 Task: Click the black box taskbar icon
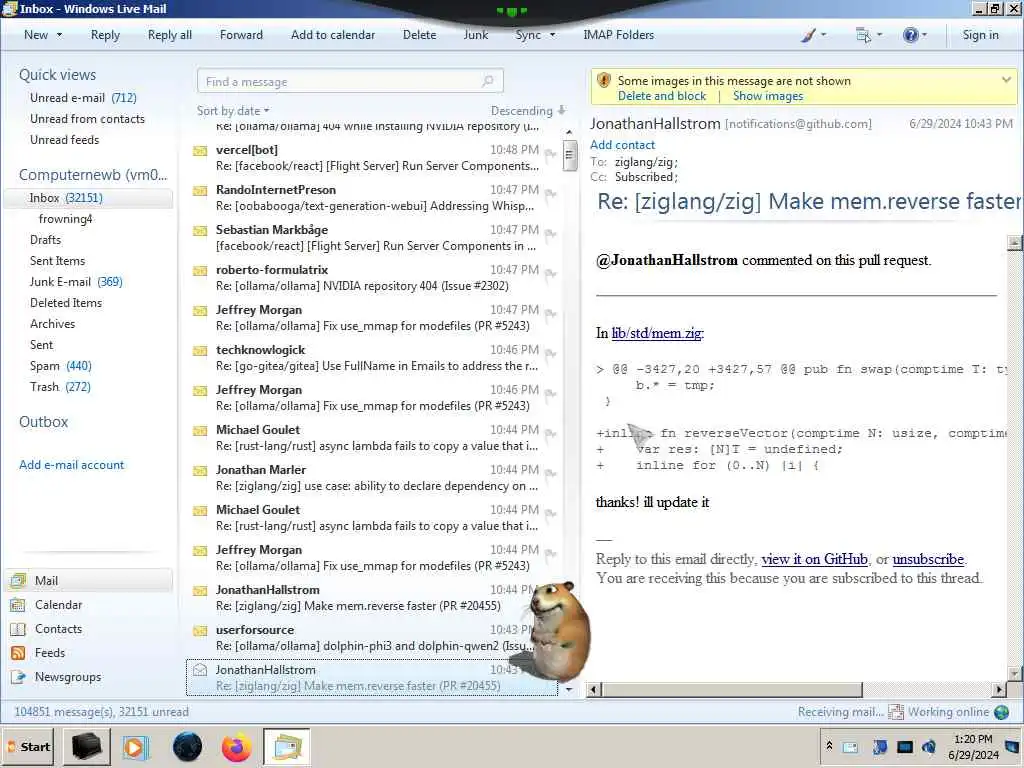[86, 746]
